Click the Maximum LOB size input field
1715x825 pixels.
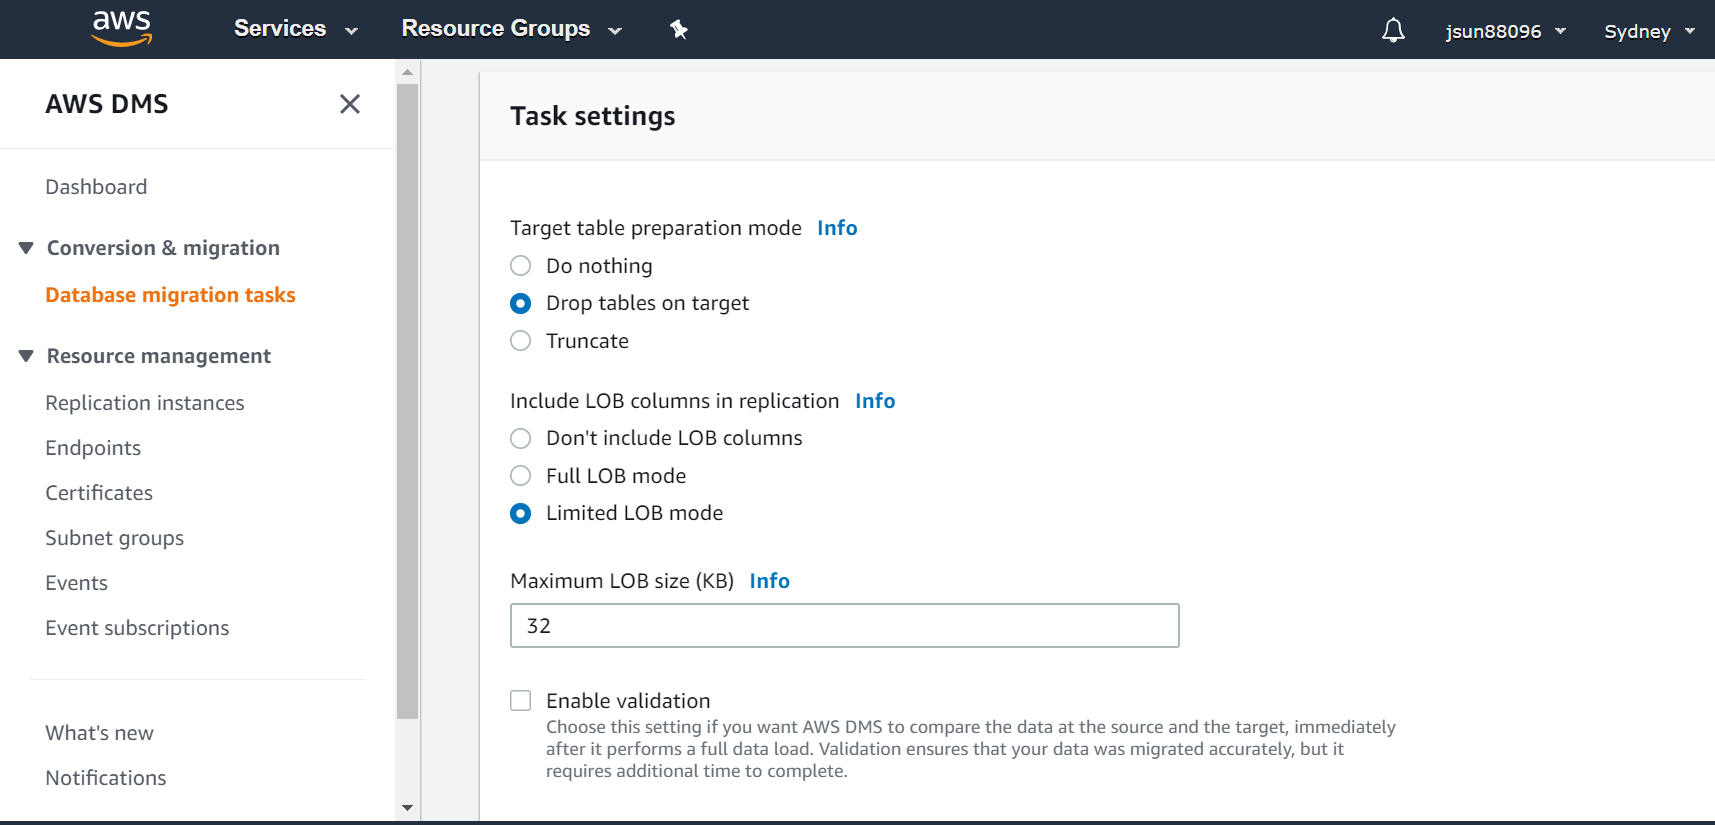pyautogui.click(x=844, y=626)
